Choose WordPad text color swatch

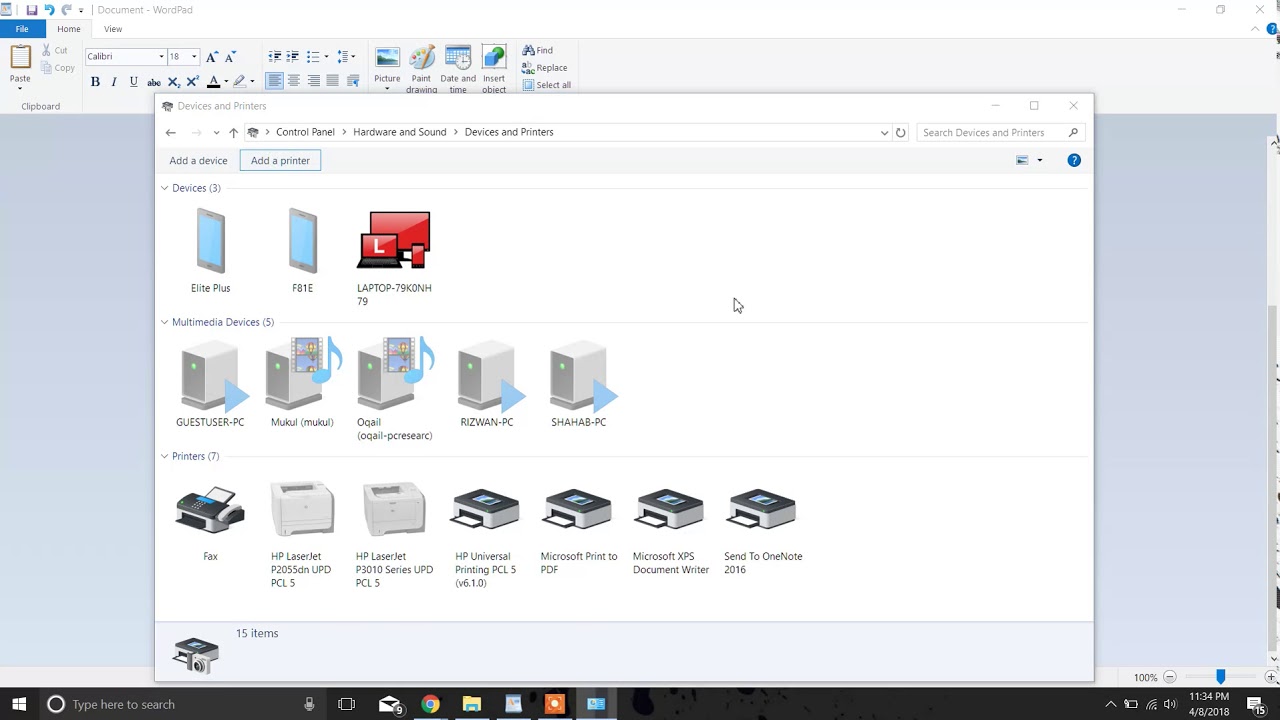click(x=213, y=82)
